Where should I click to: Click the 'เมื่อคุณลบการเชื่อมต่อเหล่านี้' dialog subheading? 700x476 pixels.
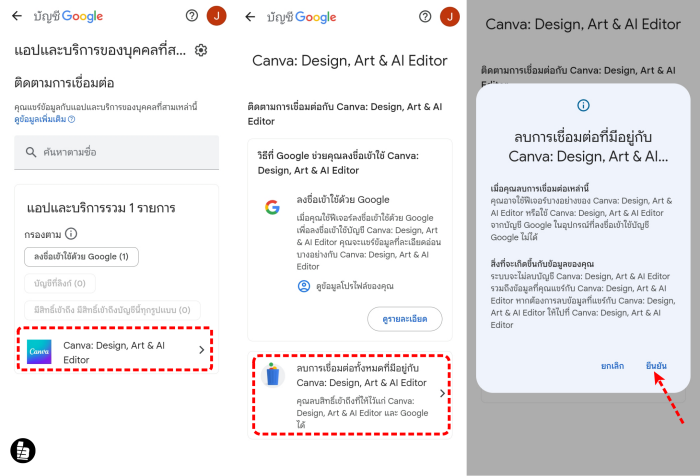coord(540,188)
